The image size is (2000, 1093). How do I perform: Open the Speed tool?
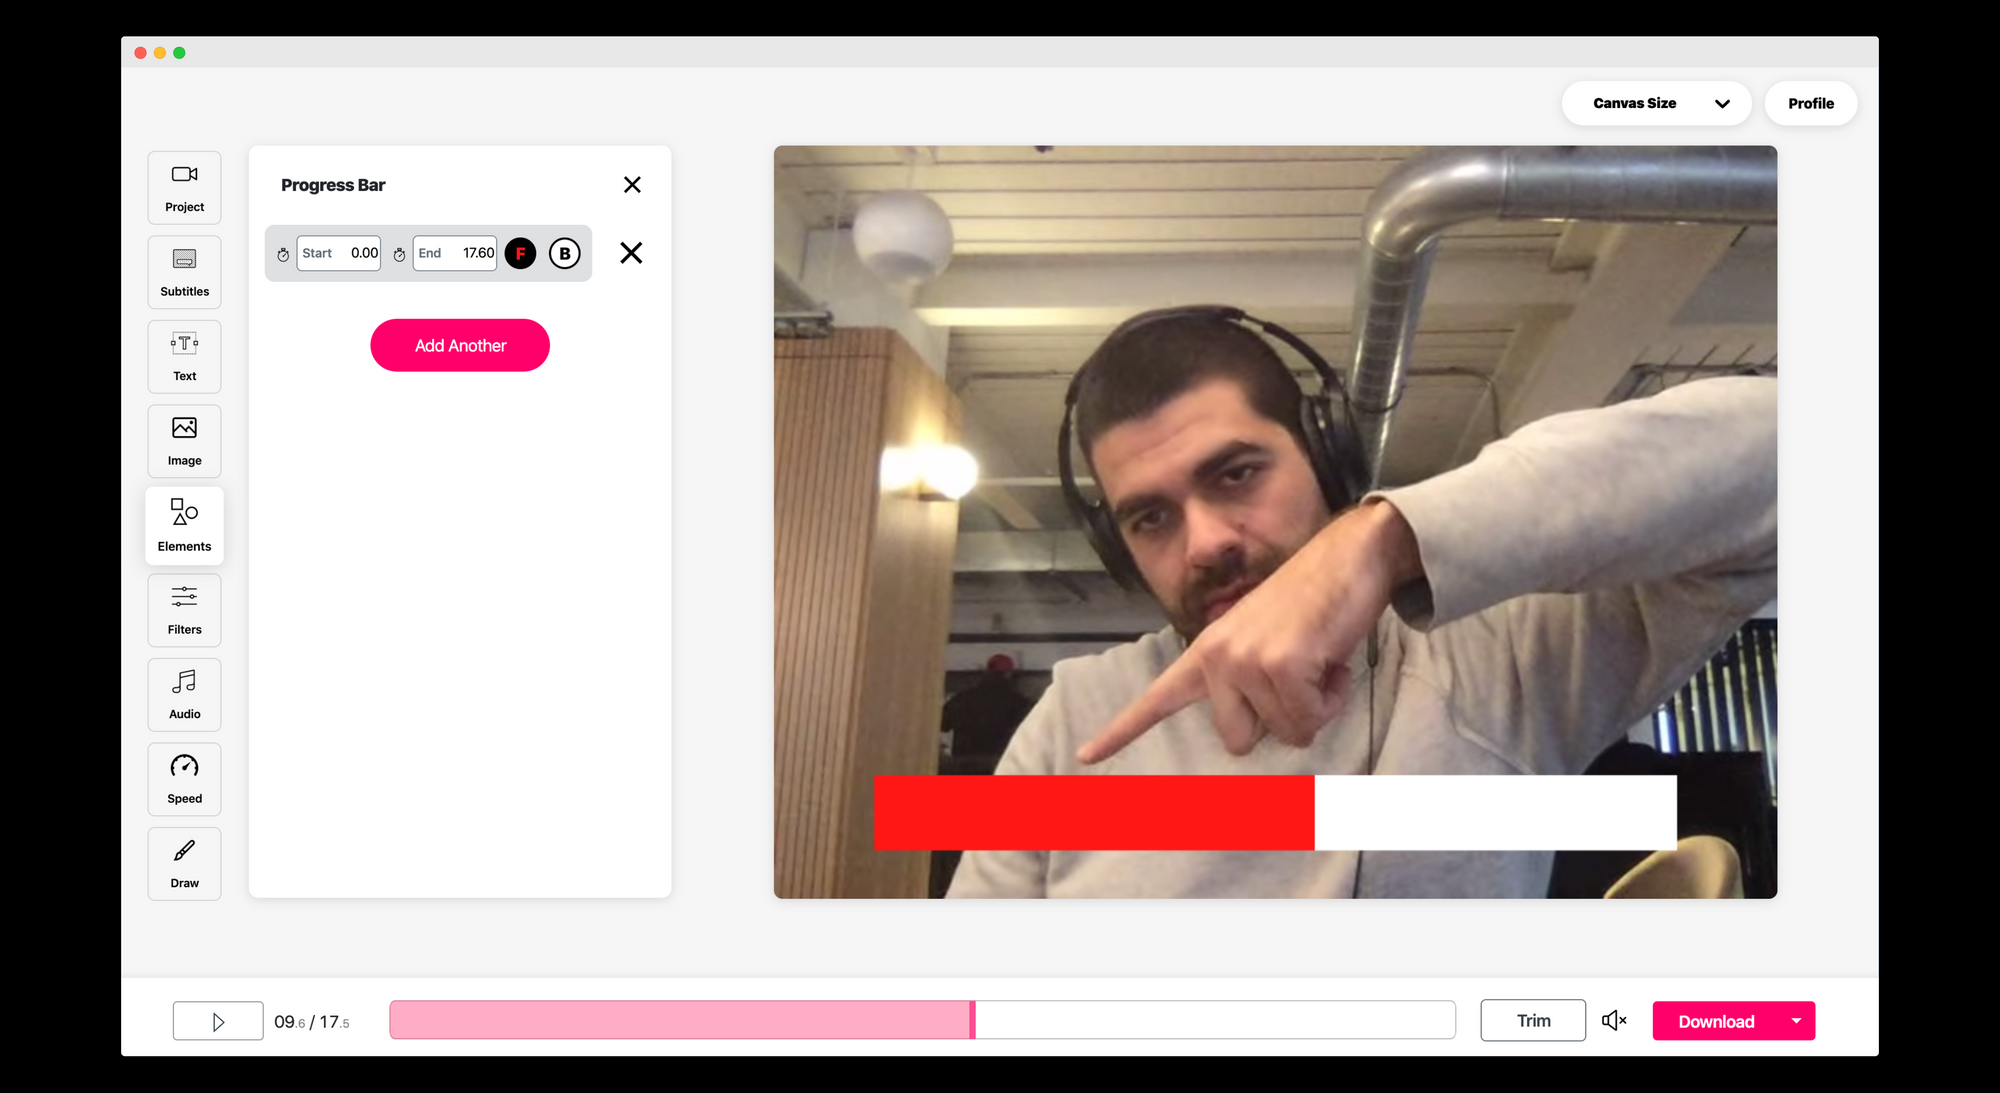tap(185, 779)
